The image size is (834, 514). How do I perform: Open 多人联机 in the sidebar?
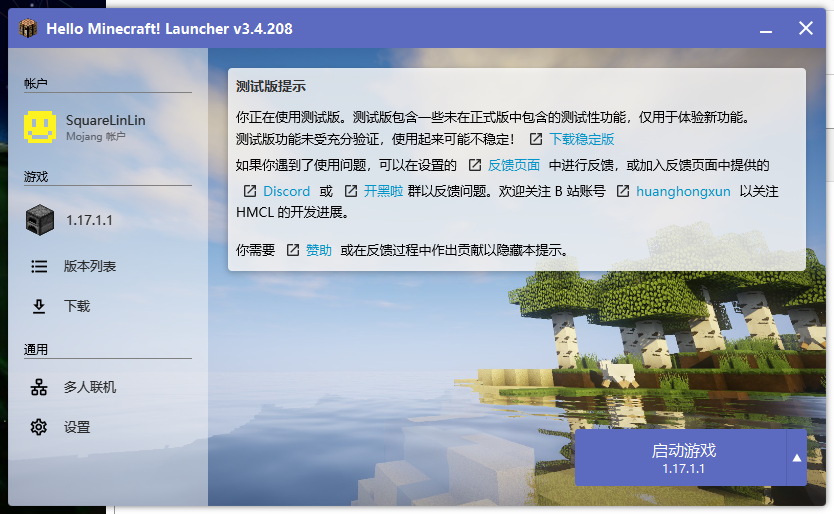click(89, 387)
